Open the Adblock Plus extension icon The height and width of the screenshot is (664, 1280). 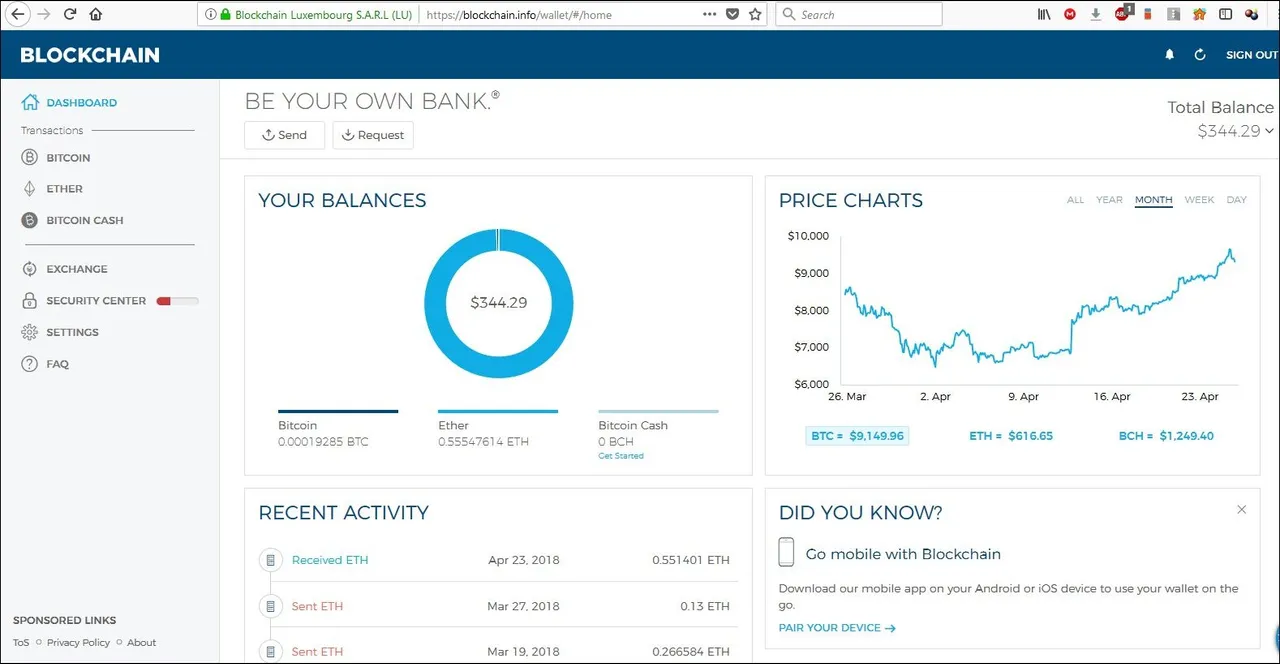click(x=1123, y=14)
